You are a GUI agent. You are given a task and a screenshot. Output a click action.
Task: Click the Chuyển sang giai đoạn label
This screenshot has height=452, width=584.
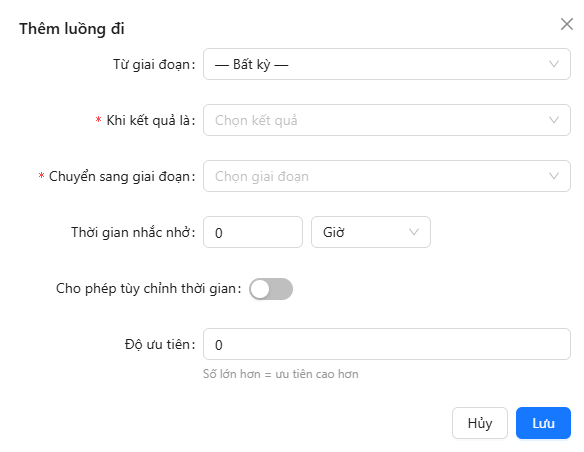coord(122,176)
